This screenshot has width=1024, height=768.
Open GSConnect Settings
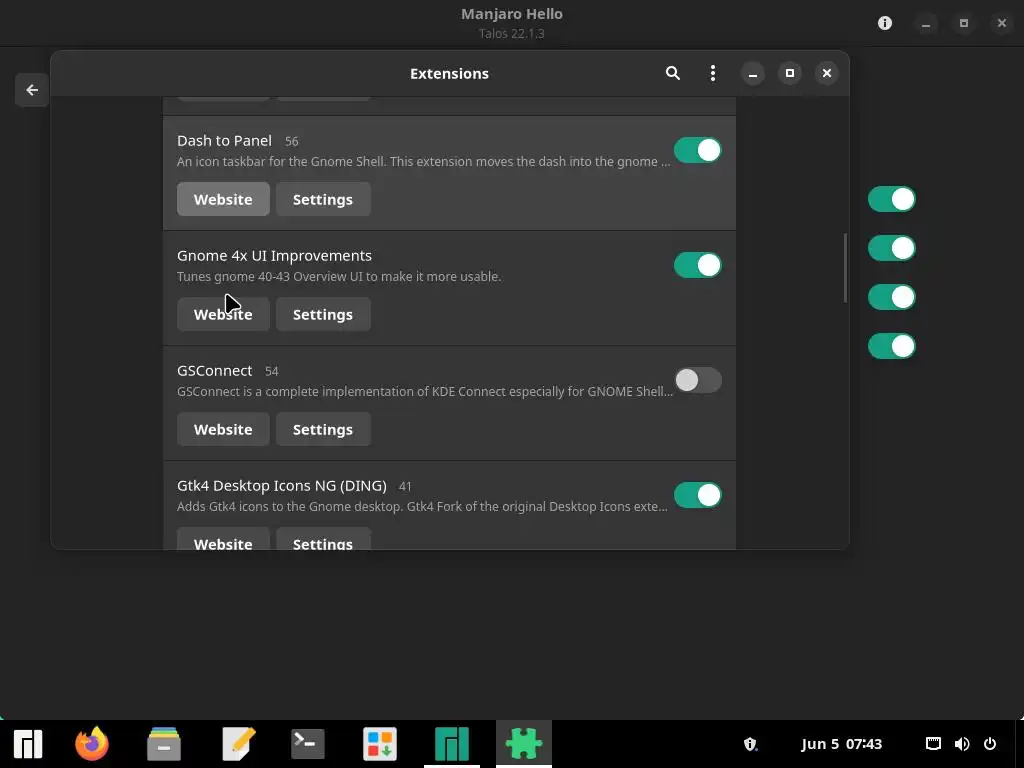click(x=323, y=429)
